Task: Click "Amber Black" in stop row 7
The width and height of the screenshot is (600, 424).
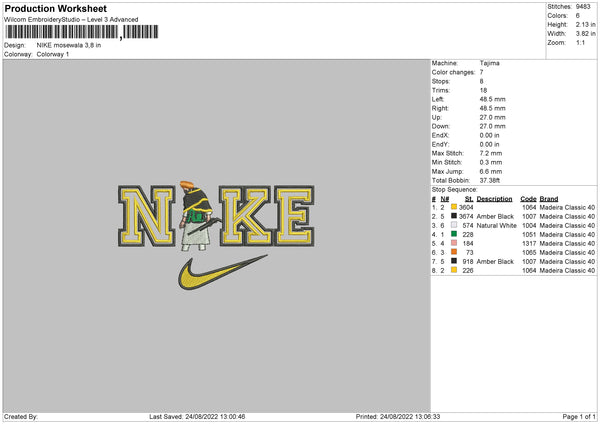Action: coord(495,261)
